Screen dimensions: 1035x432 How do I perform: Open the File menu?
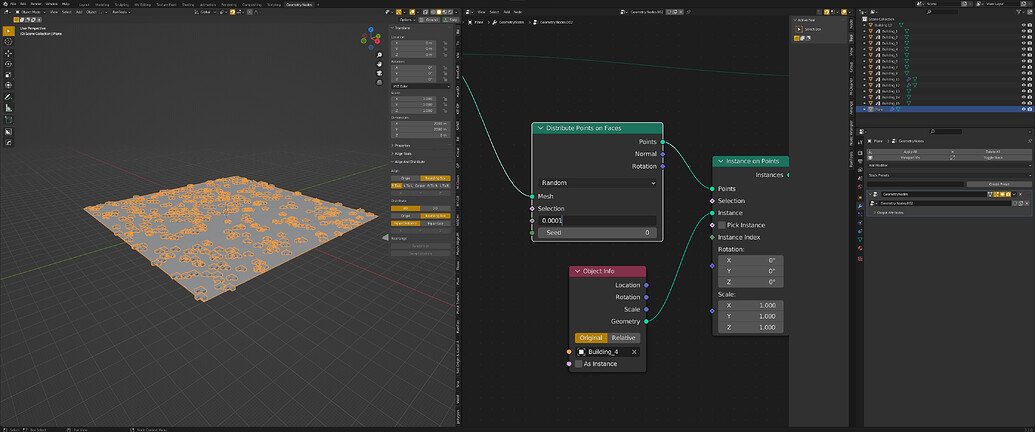(x=13, y=4)
